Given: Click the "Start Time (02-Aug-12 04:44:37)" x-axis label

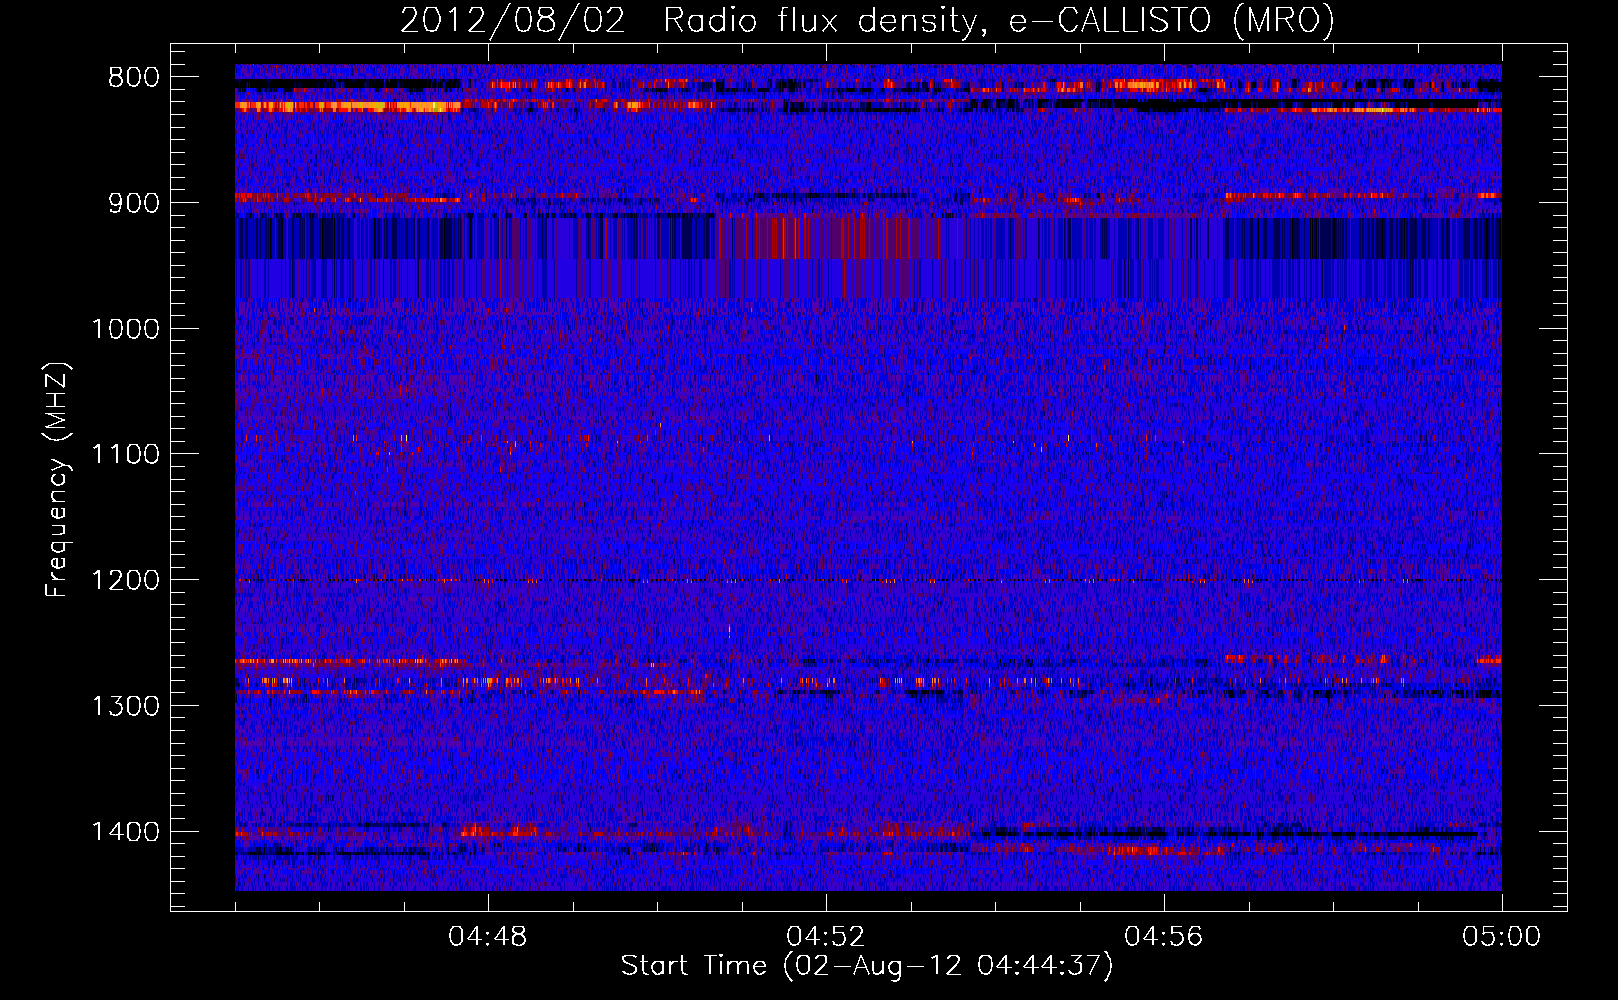Looking at the screenshot, I should [x=867, y=966].
